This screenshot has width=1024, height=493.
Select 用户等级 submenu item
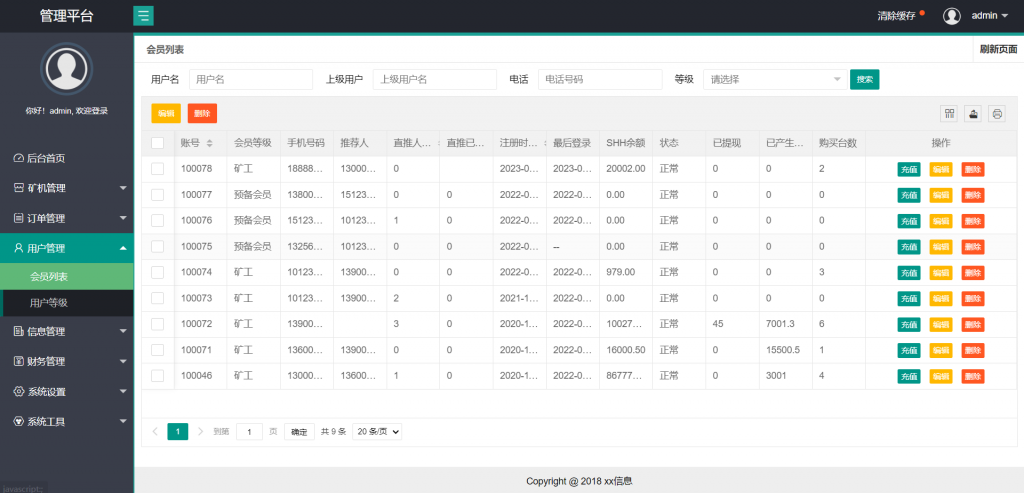[67, 303]
